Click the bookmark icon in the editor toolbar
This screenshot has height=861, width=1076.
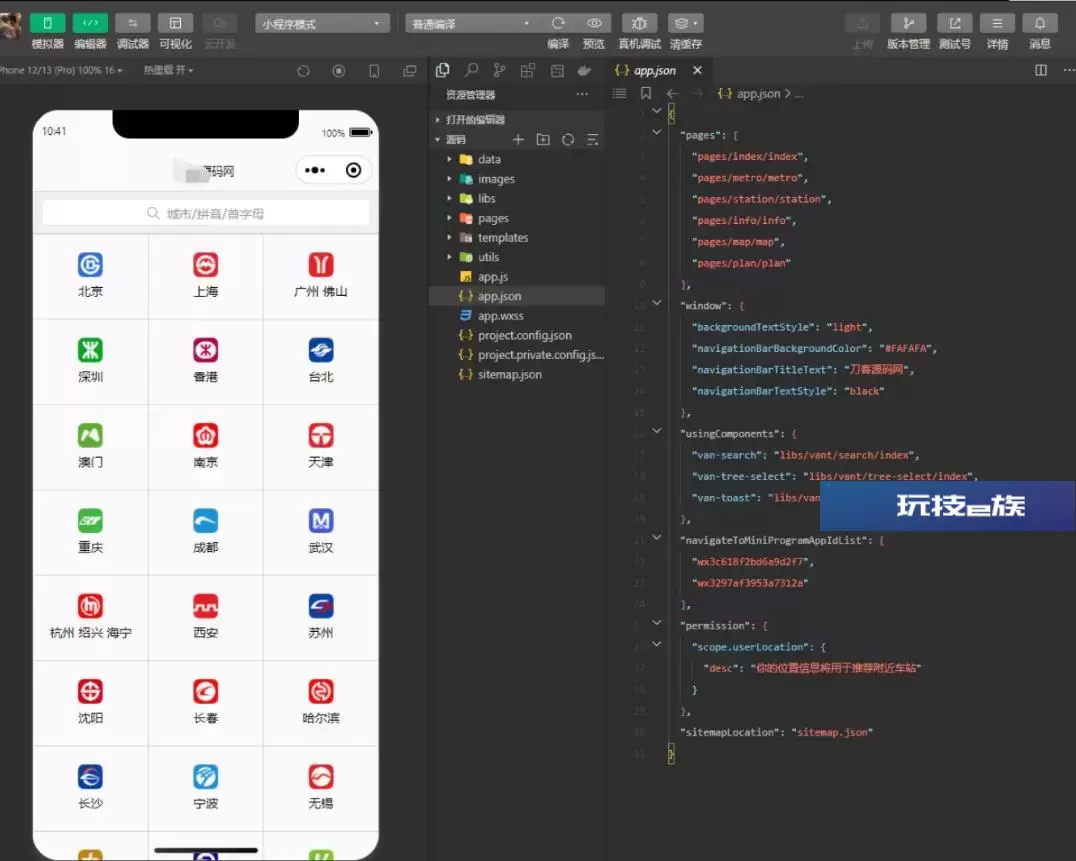click(646, 93)
